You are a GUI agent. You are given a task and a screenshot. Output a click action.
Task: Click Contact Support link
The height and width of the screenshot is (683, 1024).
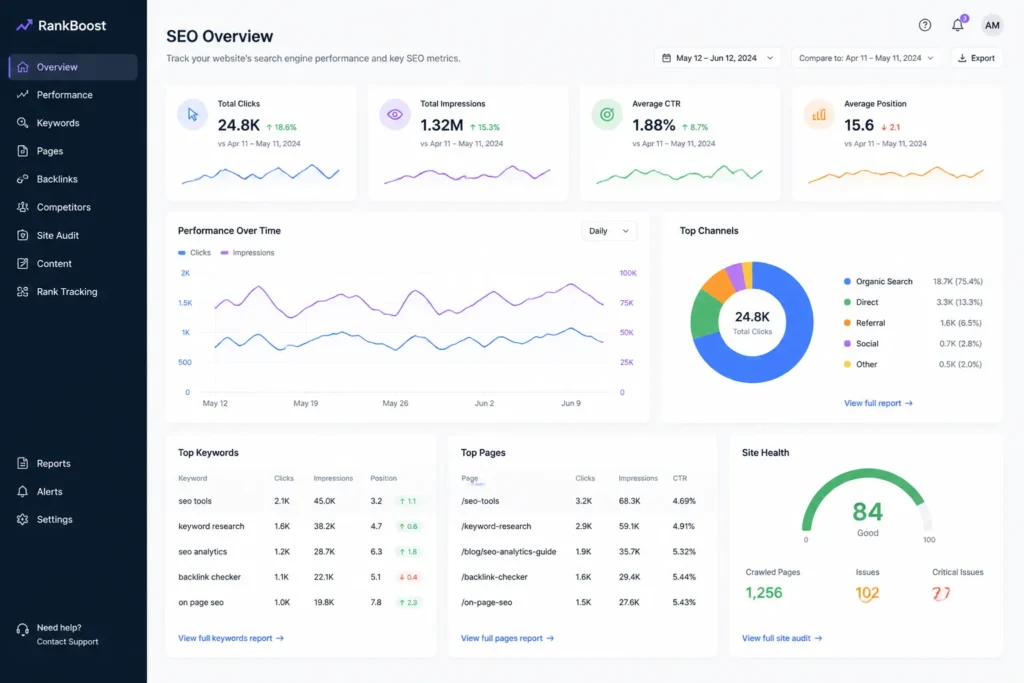click(x=67, y=642)
